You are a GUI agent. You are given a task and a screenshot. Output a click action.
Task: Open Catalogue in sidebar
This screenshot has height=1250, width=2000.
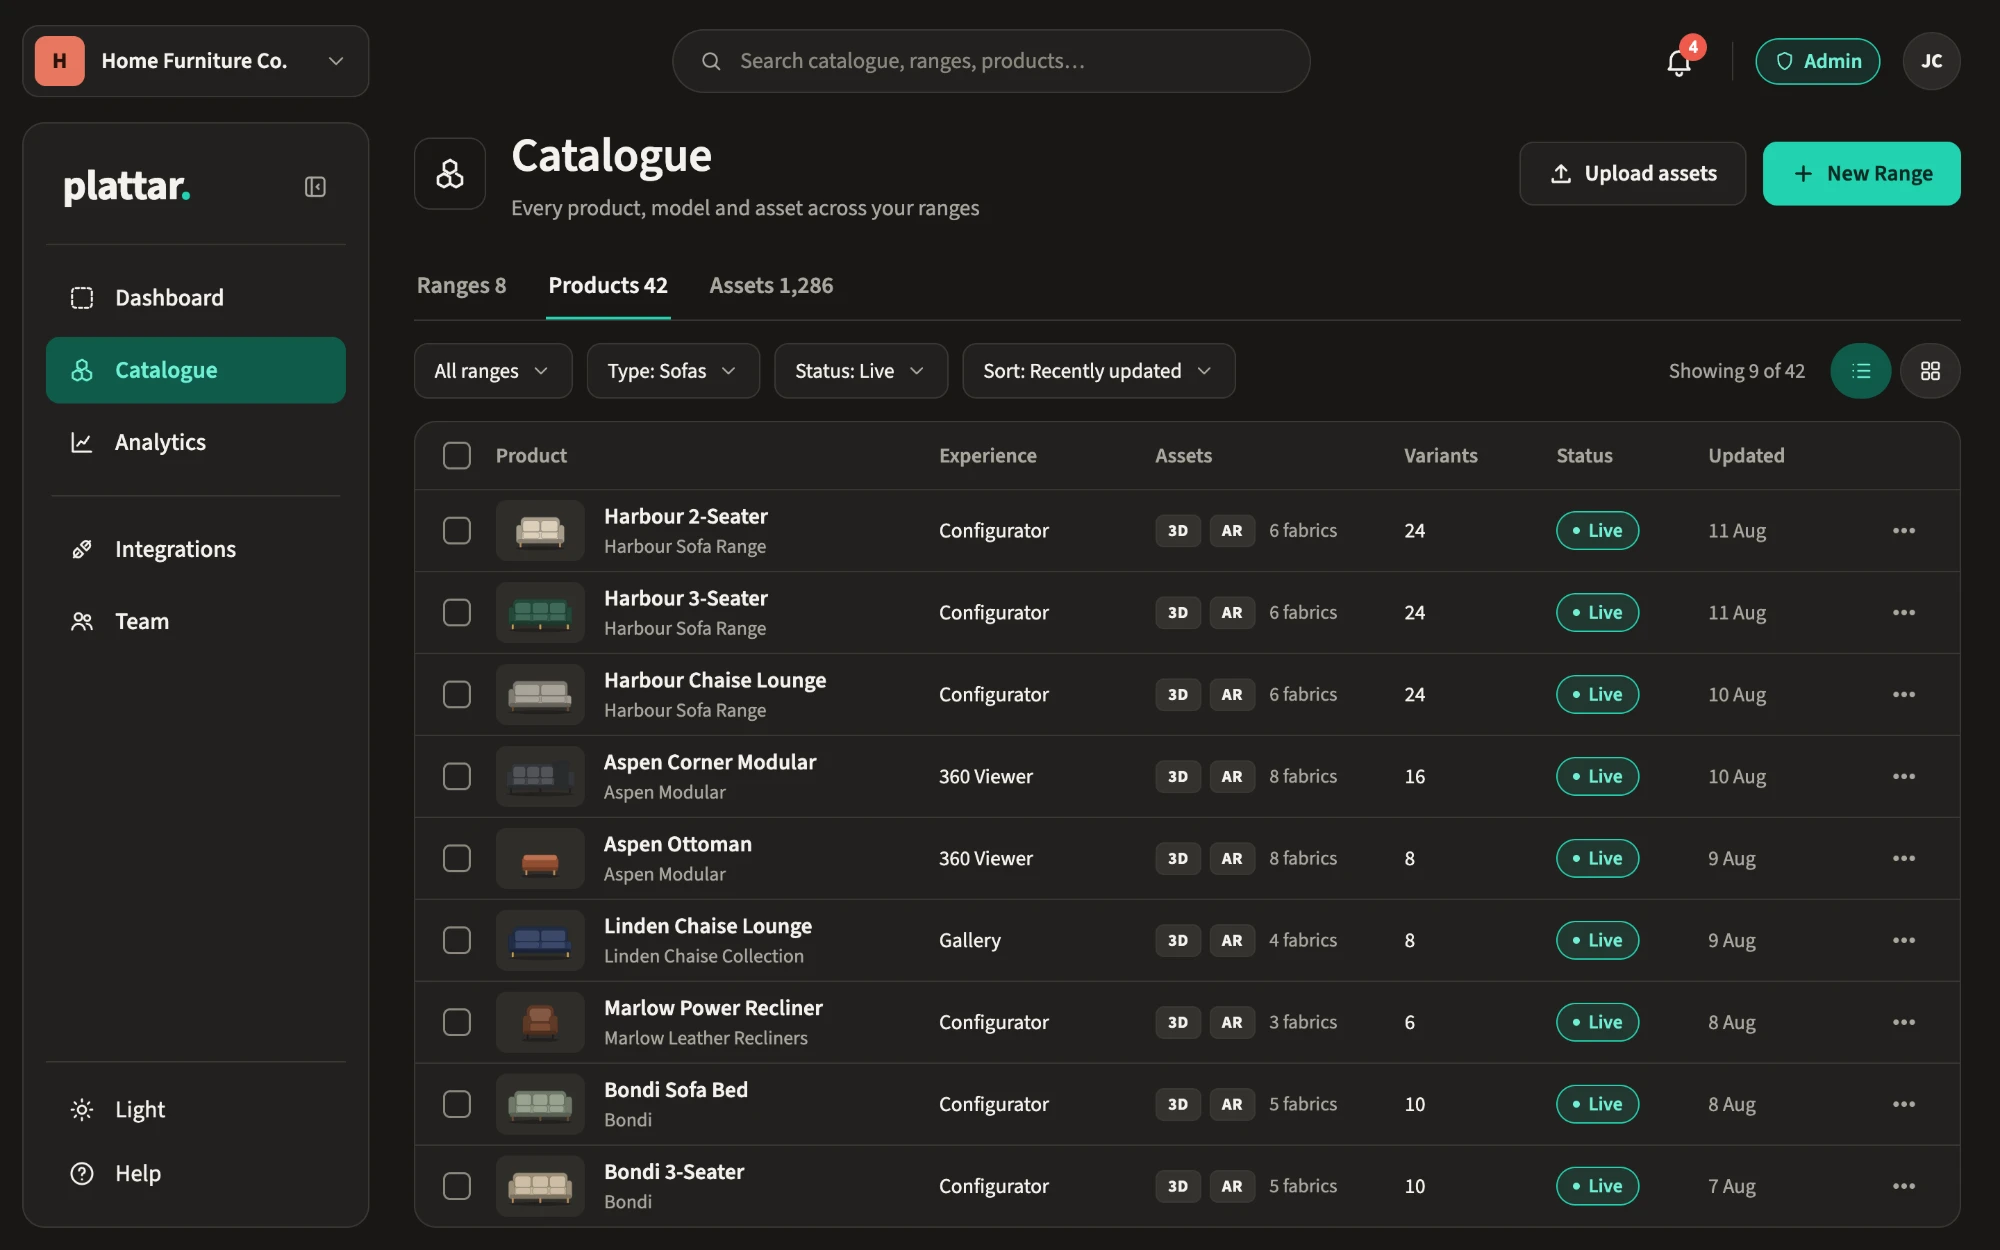(x=196, y=370)
